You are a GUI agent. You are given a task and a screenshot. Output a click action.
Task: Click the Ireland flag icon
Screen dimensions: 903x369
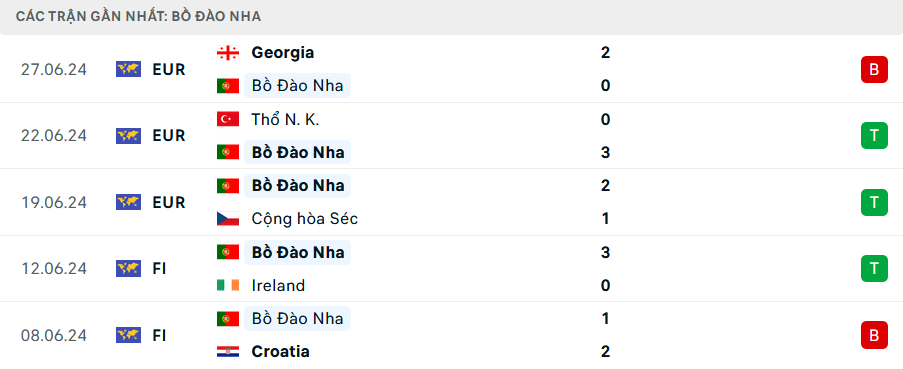[227, 286]
